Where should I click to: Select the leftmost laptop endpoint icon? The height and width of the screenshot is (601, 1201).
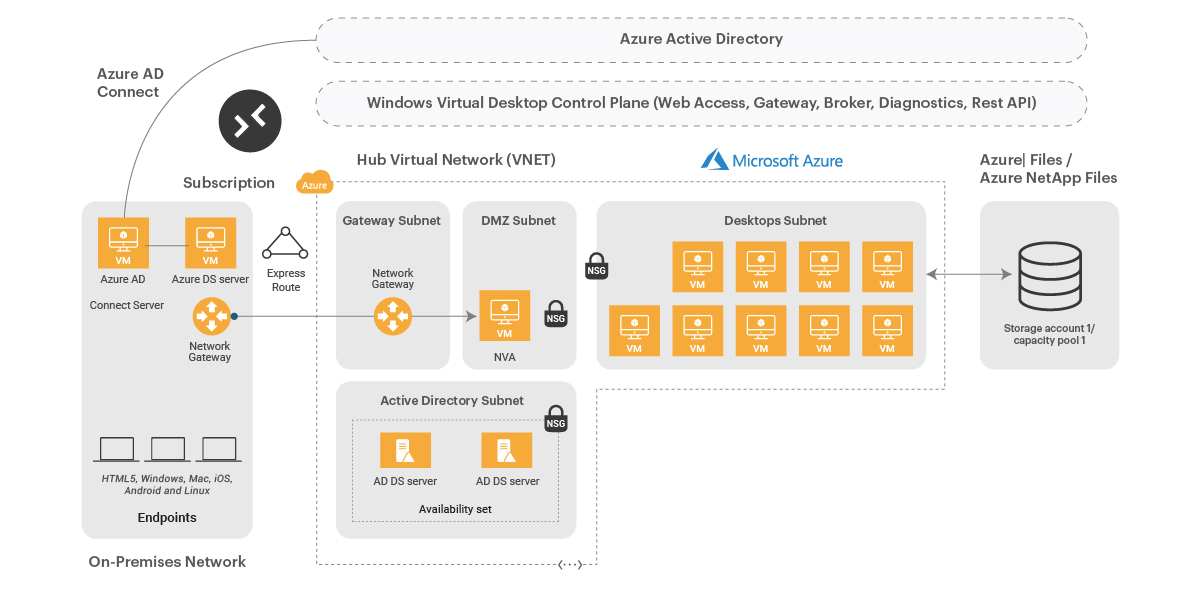pos(118,450)
